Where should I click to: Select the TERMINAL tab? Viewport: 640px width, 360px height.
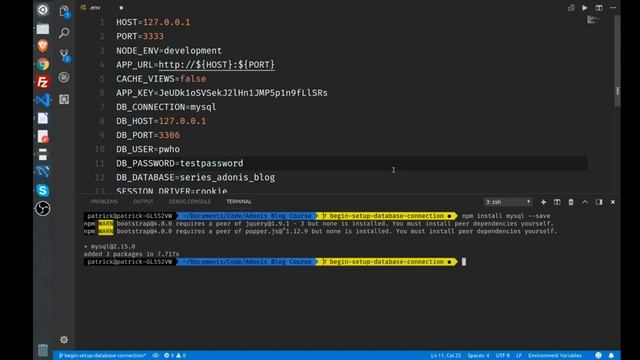(x=239, y=202)
